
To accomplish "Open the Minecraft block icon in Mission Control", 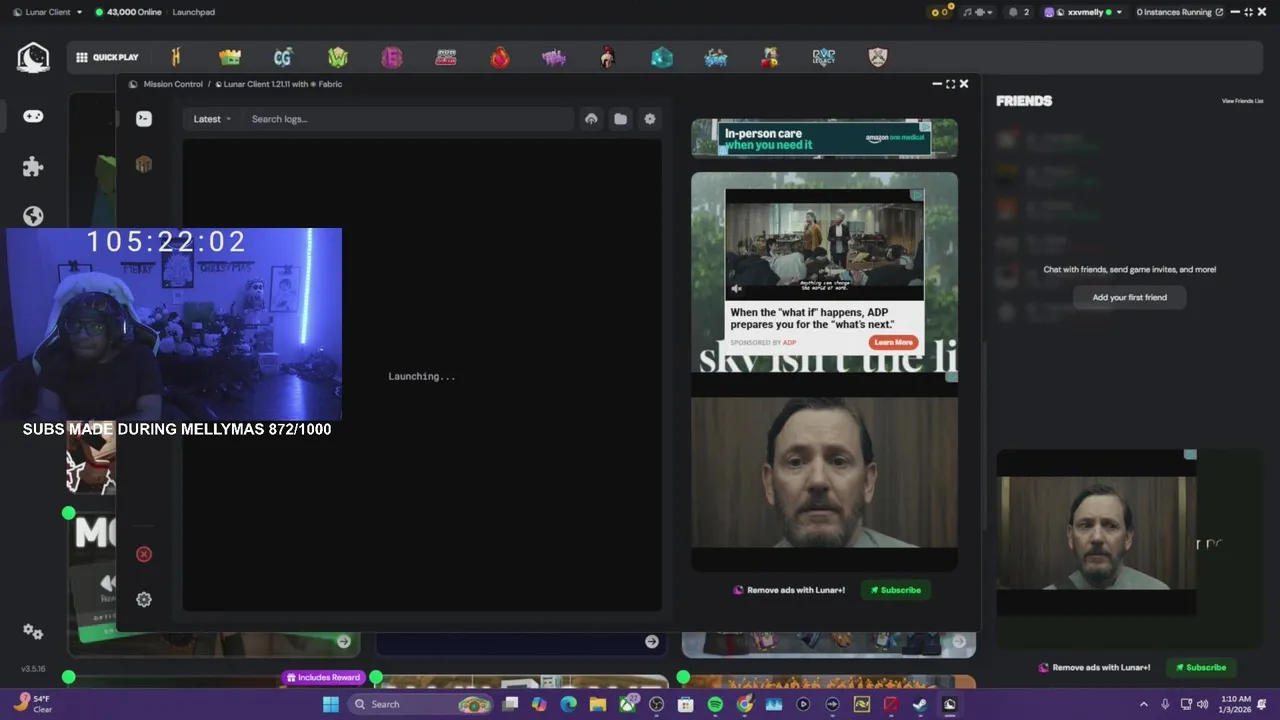I will coord(144,164).
